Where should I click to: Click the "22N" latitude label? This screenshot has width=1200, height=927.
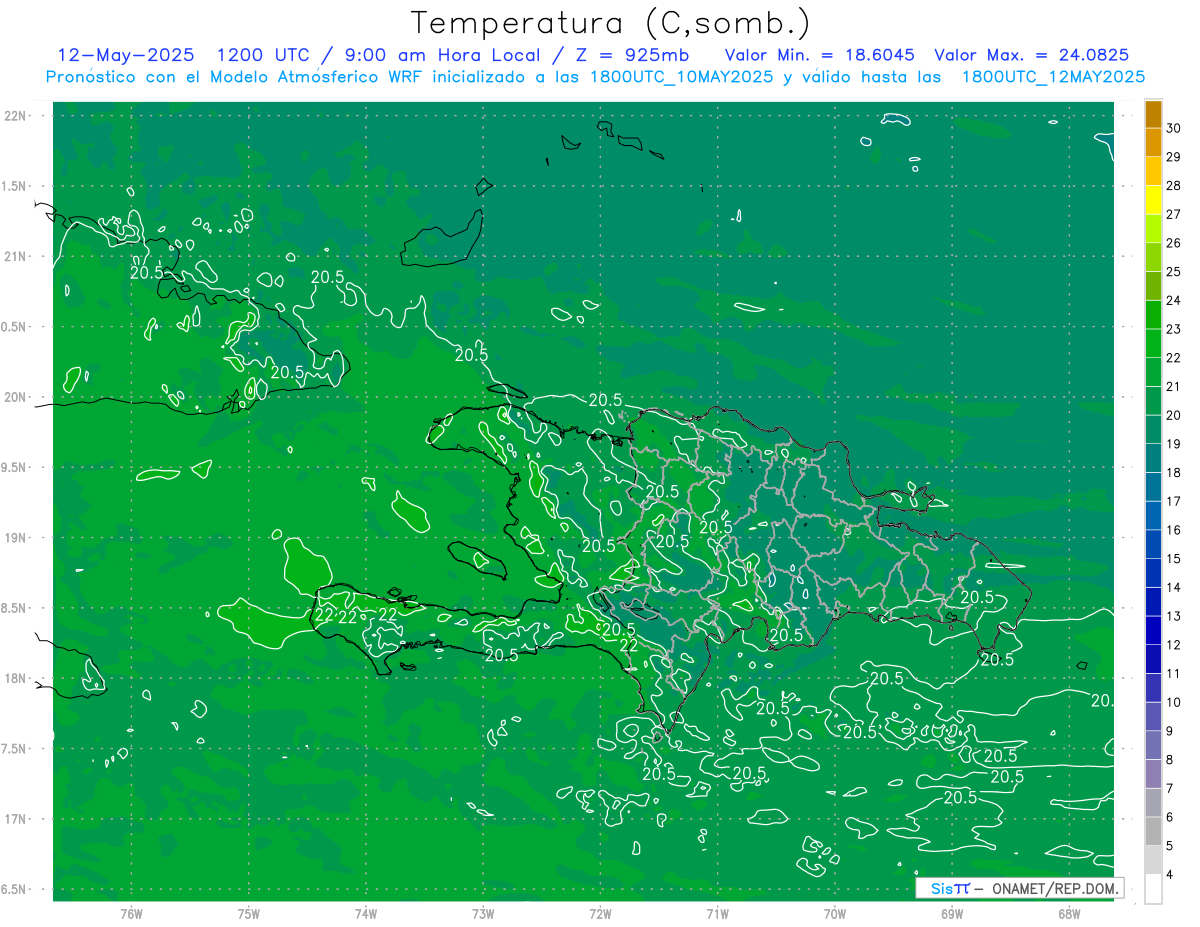coord(15,116)
